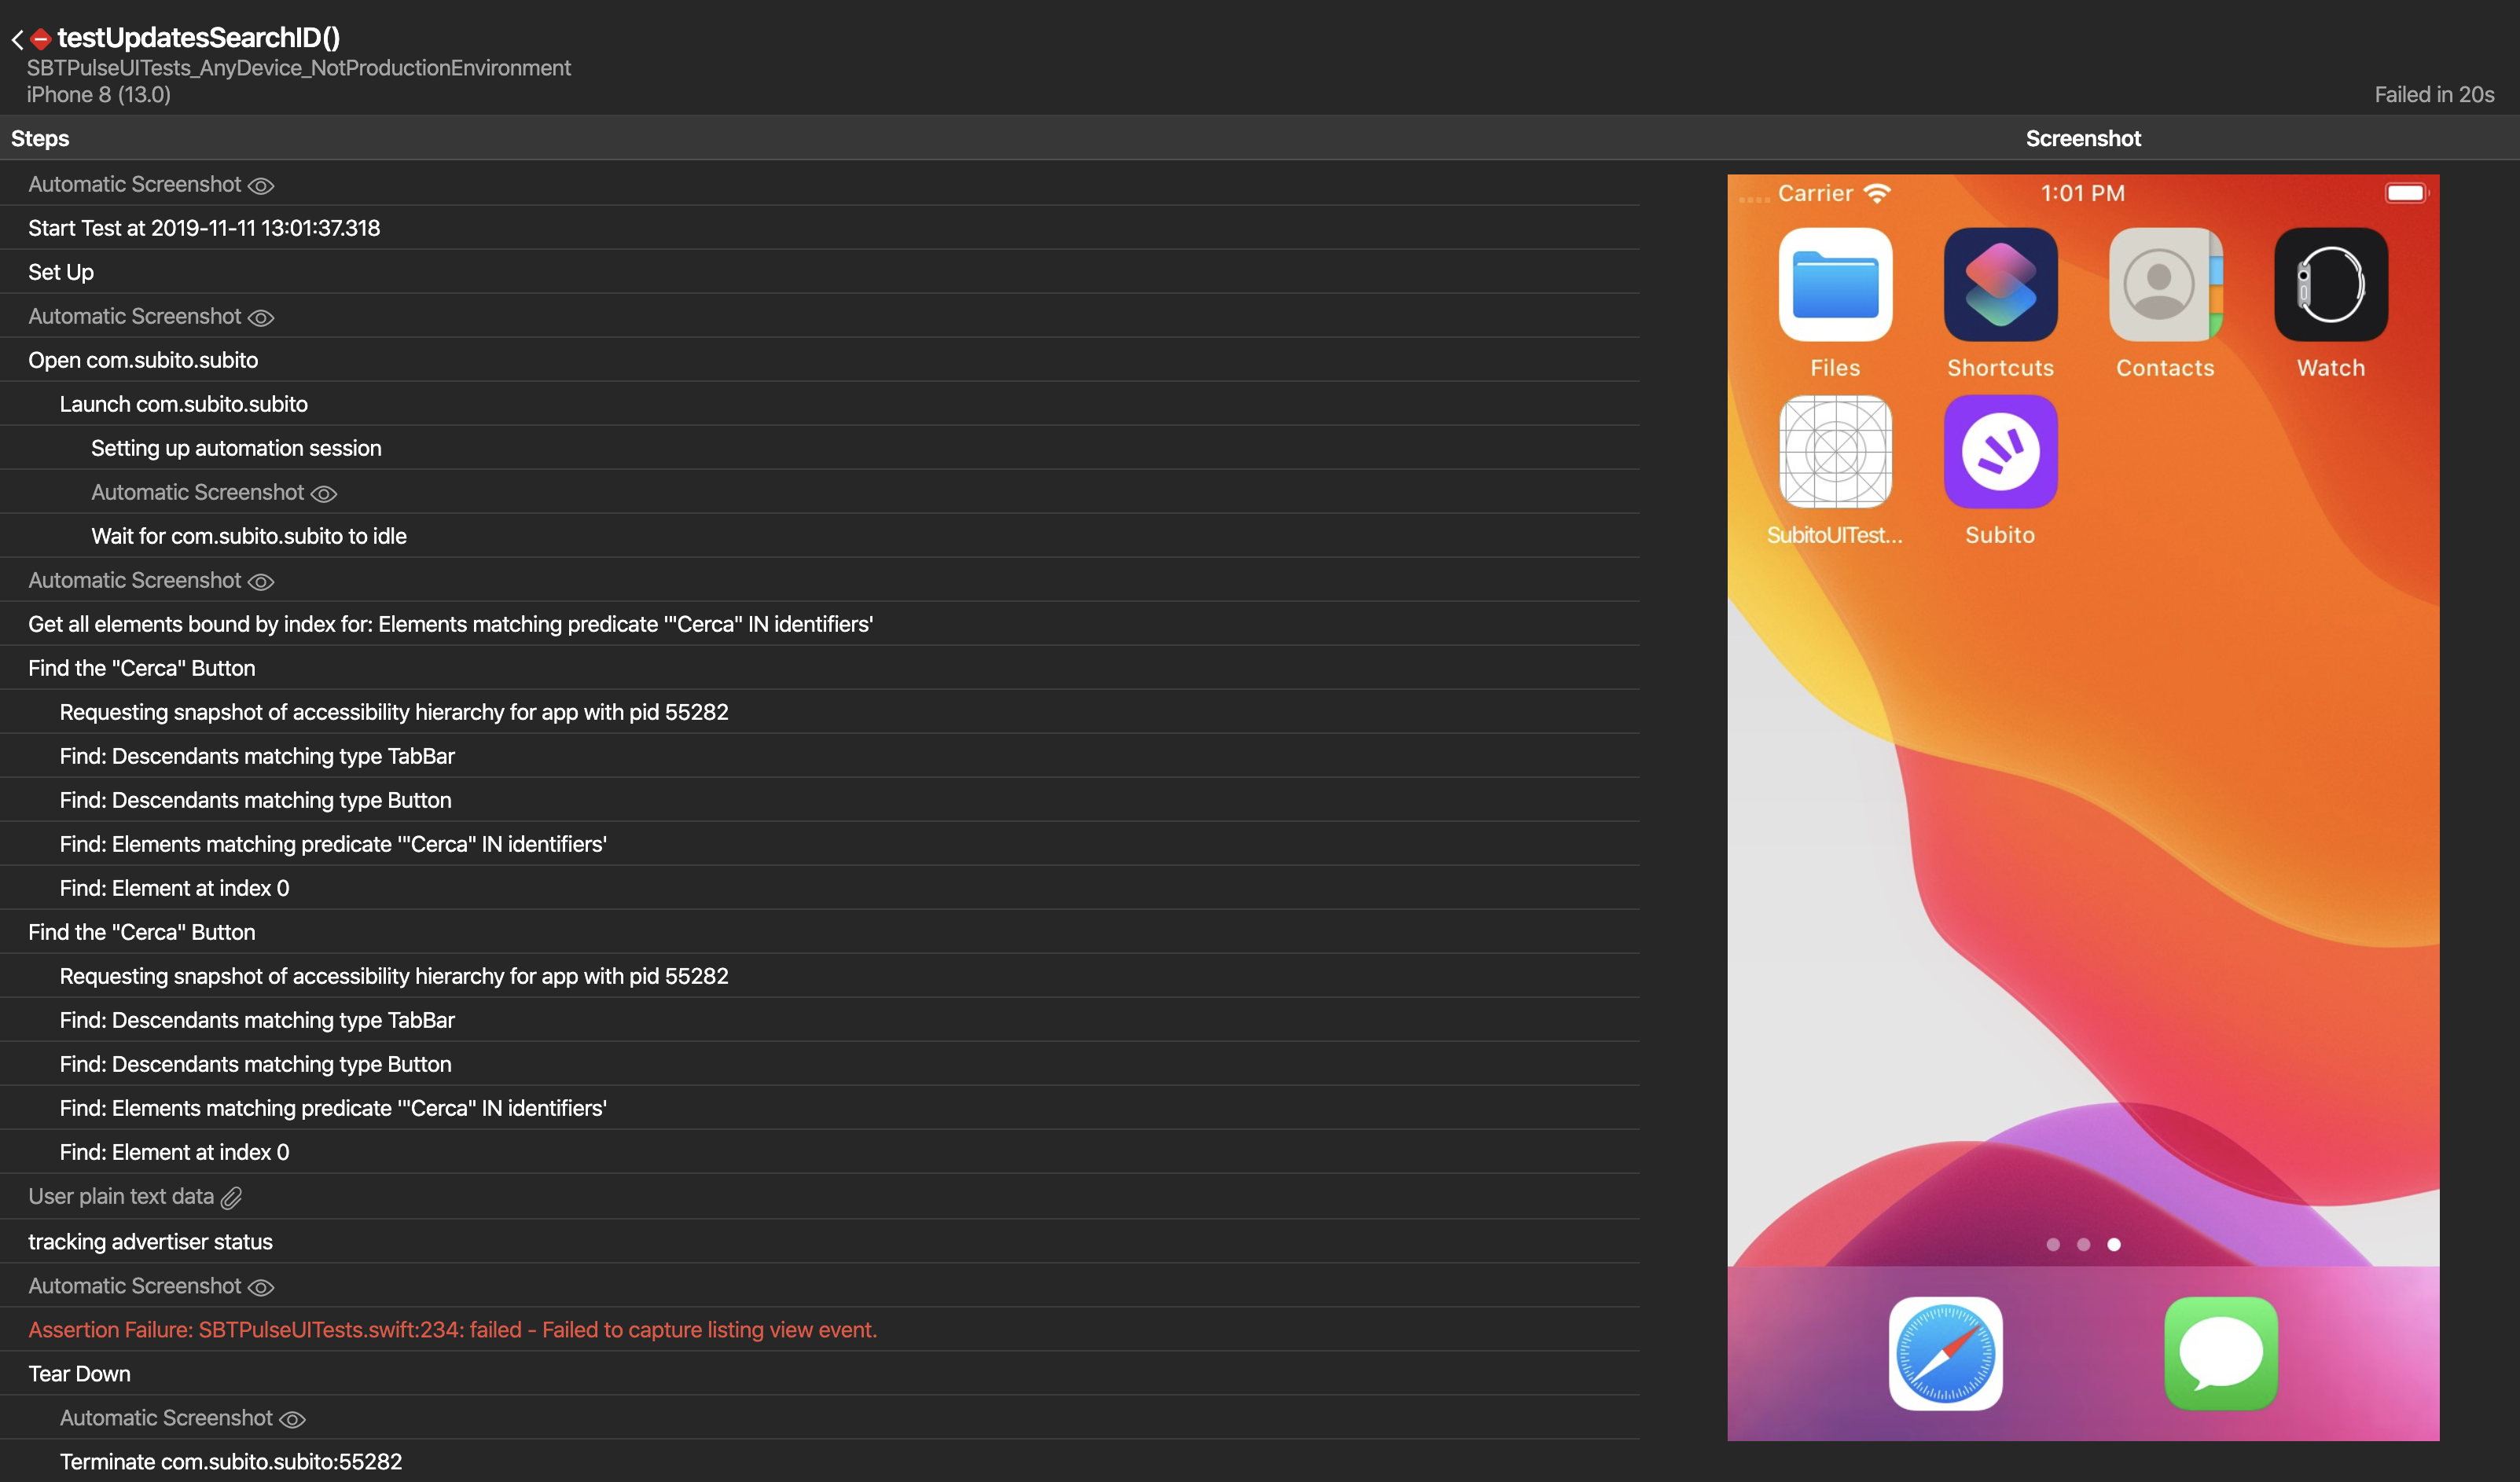Open the SubitoUITest runner app icon
Image resolution: width=2520 pixels, height=1482 pixels.
click(1835, 452)
